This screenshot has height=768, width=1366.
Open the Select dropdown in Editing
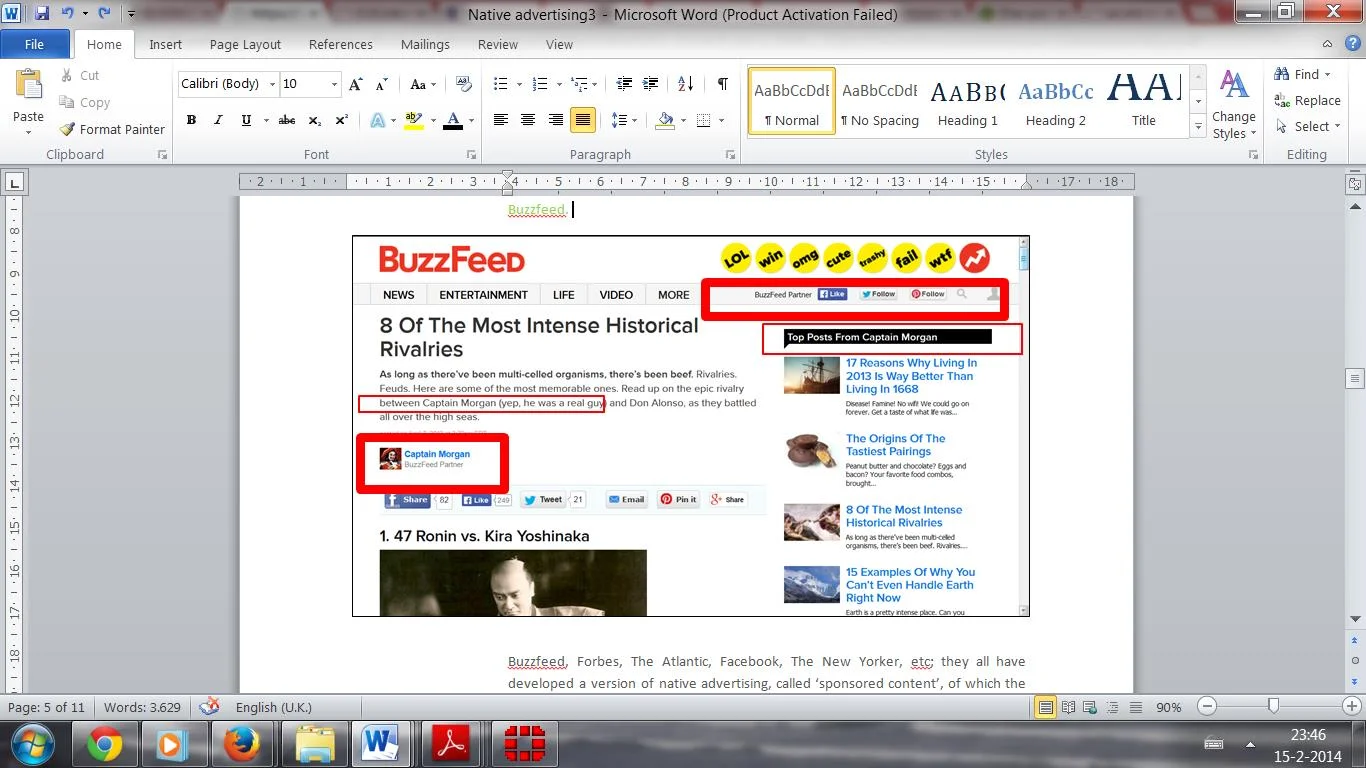click(1308, 127)
